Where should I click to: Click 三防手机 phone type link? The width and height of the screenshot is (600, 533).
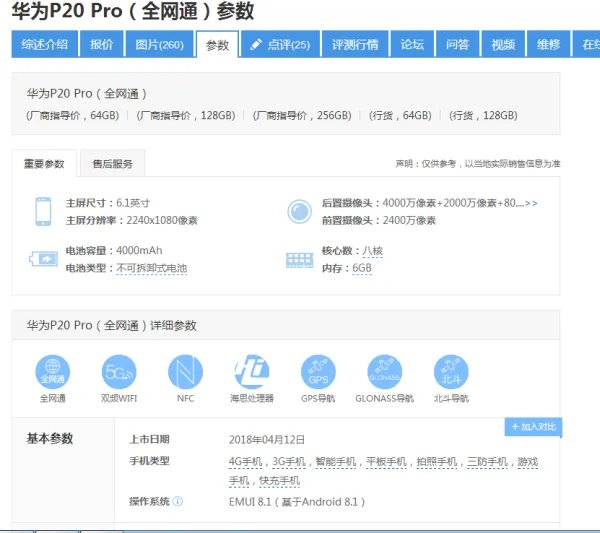tap(487, 461)
